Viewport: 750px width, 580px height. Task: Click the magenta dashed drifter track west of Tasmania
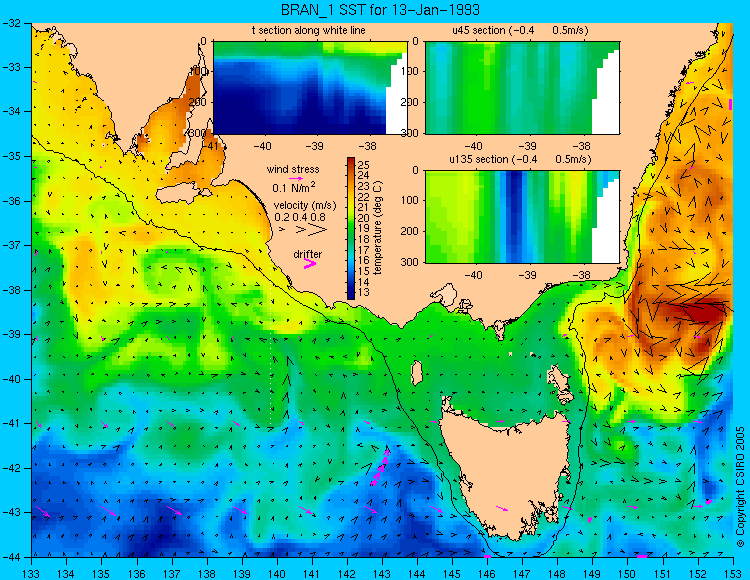coord(381,467)
